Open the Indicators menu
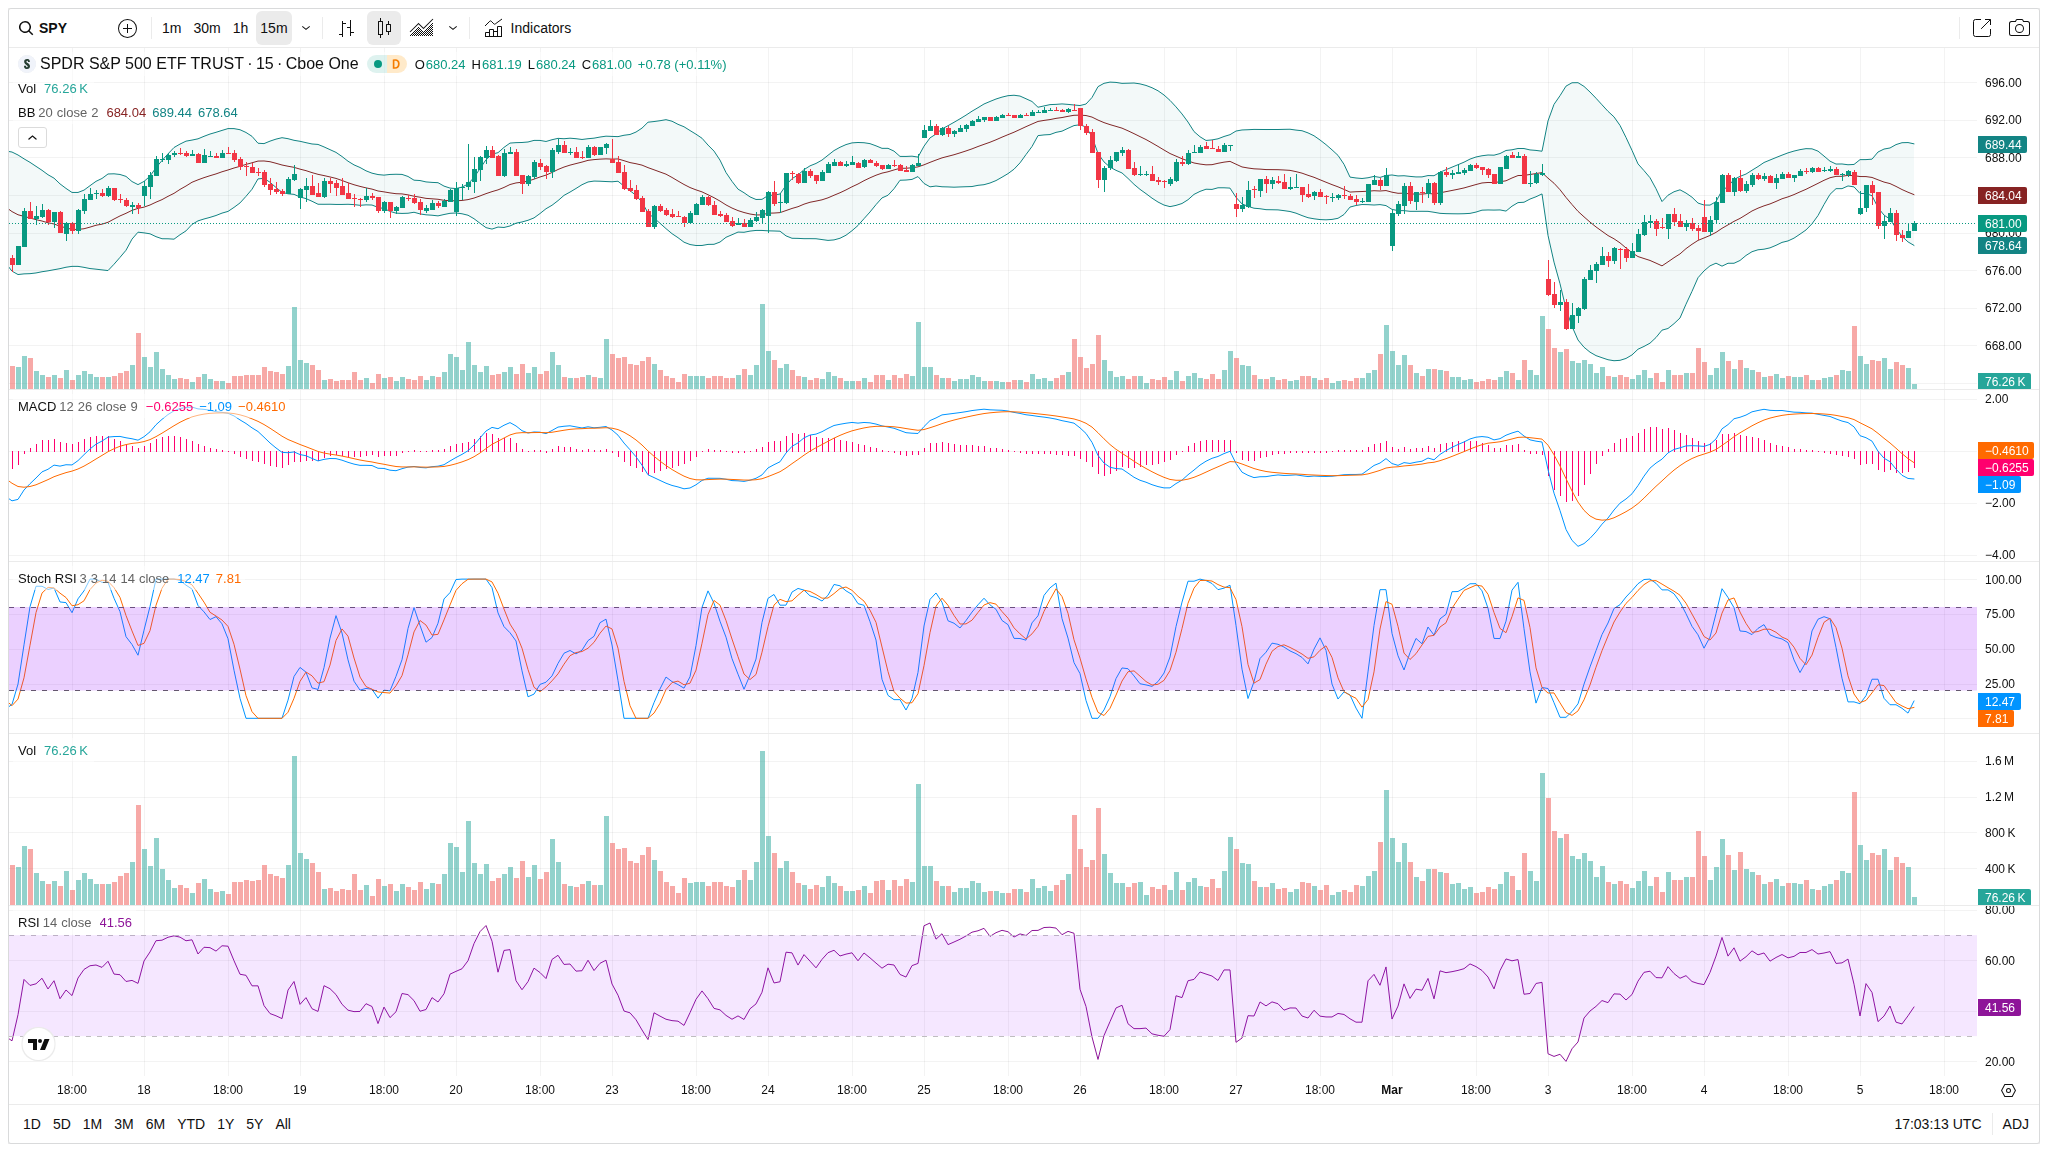 point(528,28)
